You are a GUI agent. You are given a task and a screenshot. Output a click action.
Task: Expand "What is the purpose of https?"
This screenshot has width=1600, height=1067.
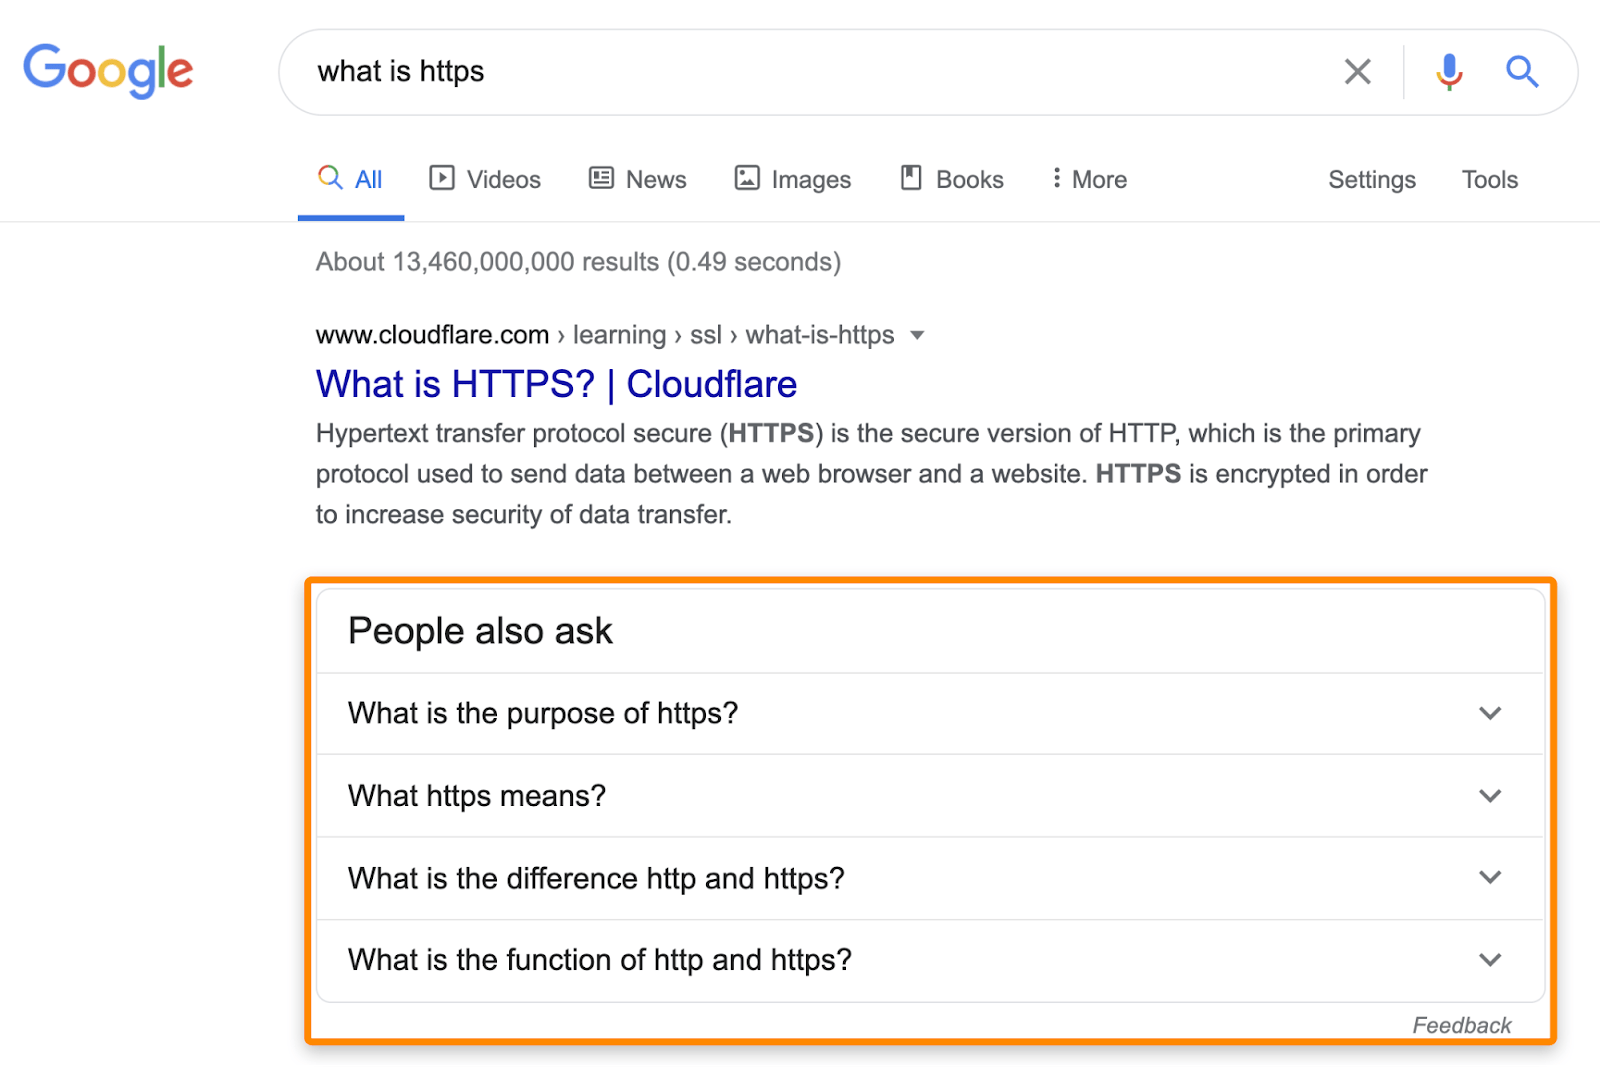click(x=1490, y=713)
